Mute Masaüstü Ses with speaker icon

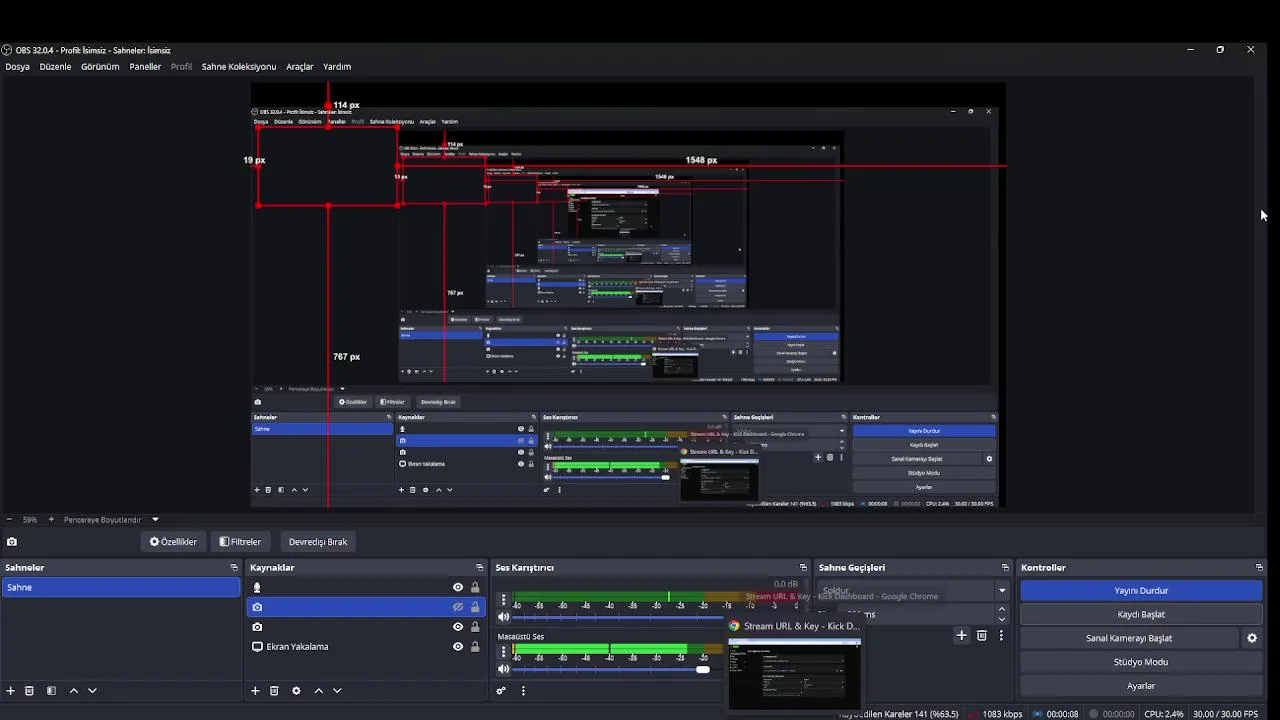coord(504,669)
